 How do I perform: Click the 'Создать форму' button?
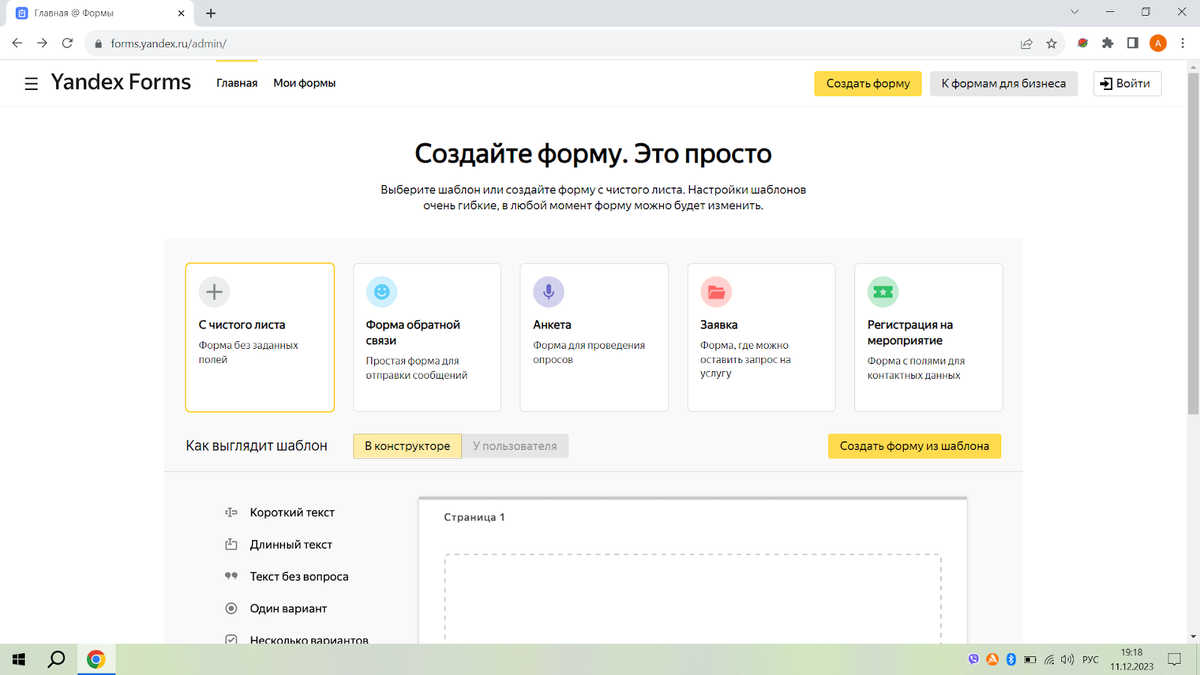[x=868, y=84]
